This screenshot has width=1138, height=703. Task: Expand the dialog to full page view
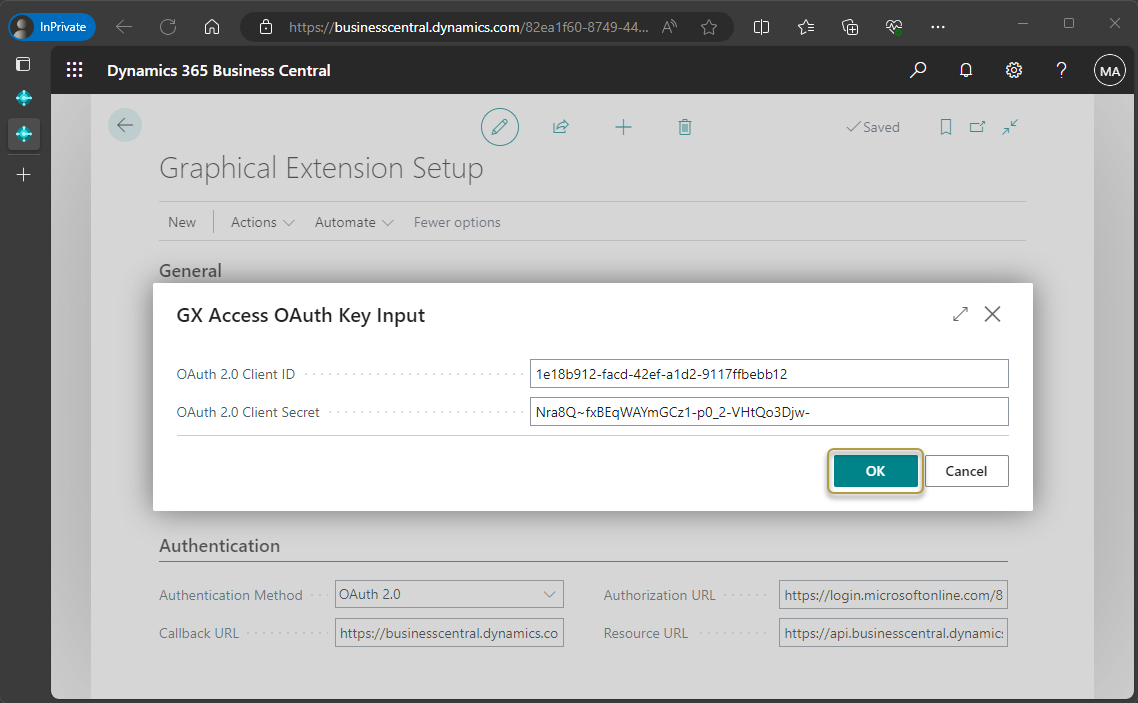[x=959, y=313]
